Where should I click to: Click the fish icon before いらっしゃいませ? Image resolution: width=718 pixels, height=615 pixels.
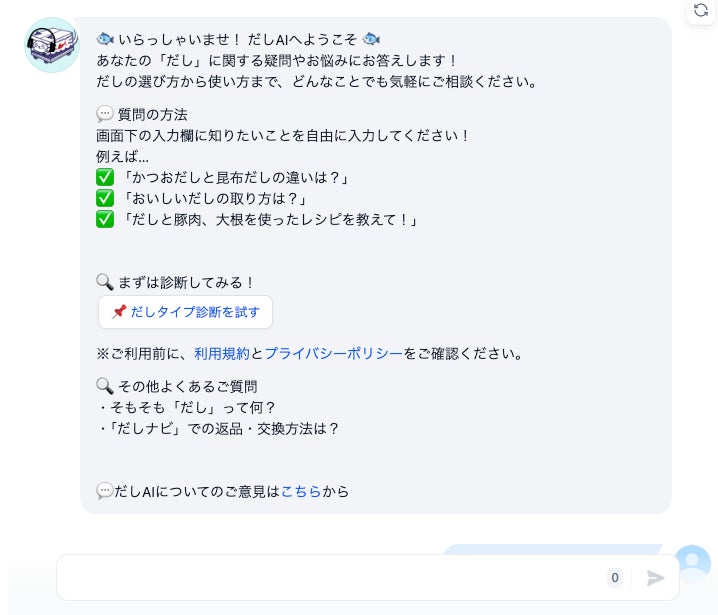point(105,39)
